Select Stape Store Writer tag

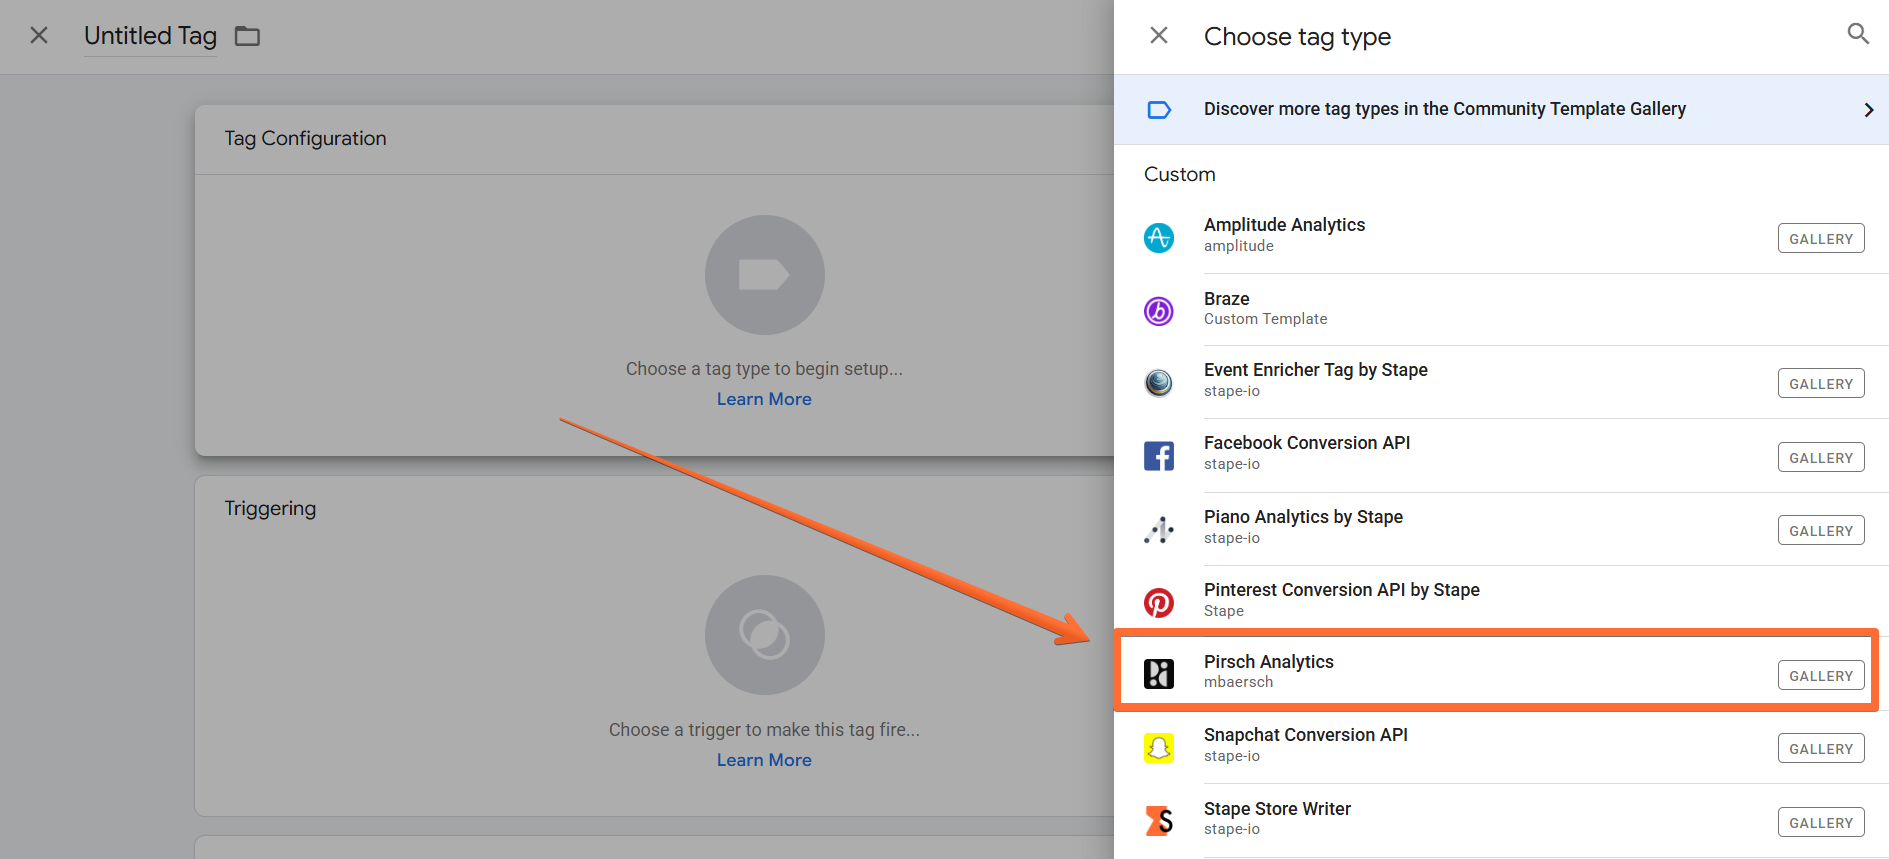coord(1501,820)
